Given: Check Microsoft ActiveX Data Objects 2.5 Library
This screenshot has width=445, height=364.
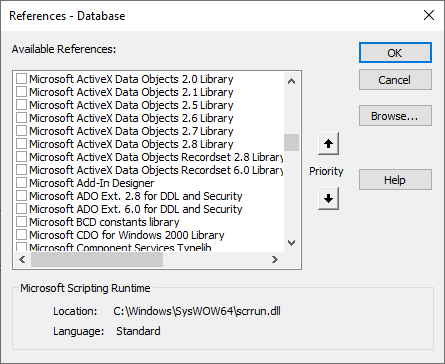Looking at the screenshot, I should (x=21, y=105).
